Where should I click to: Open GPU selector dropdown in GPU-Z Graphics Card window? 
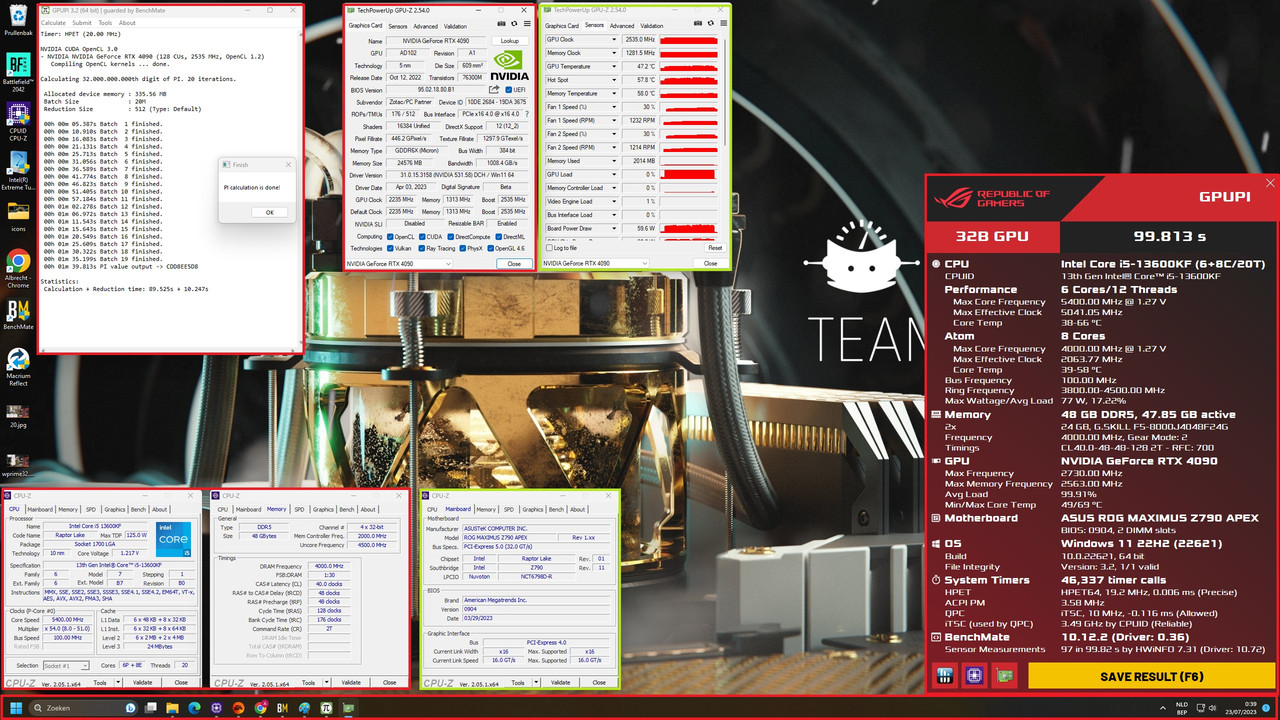click(x=398, y=264)
